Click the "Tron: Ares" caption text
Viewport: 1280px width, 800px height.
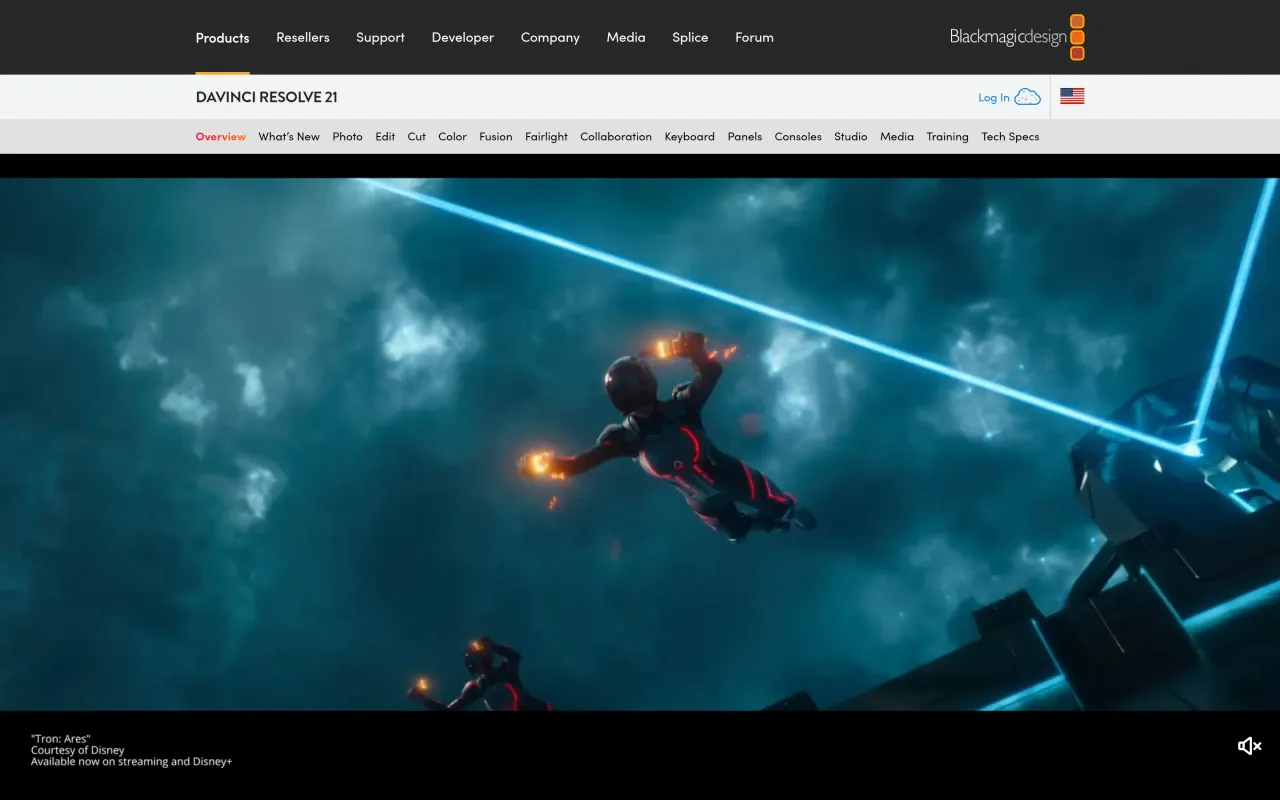60,739
